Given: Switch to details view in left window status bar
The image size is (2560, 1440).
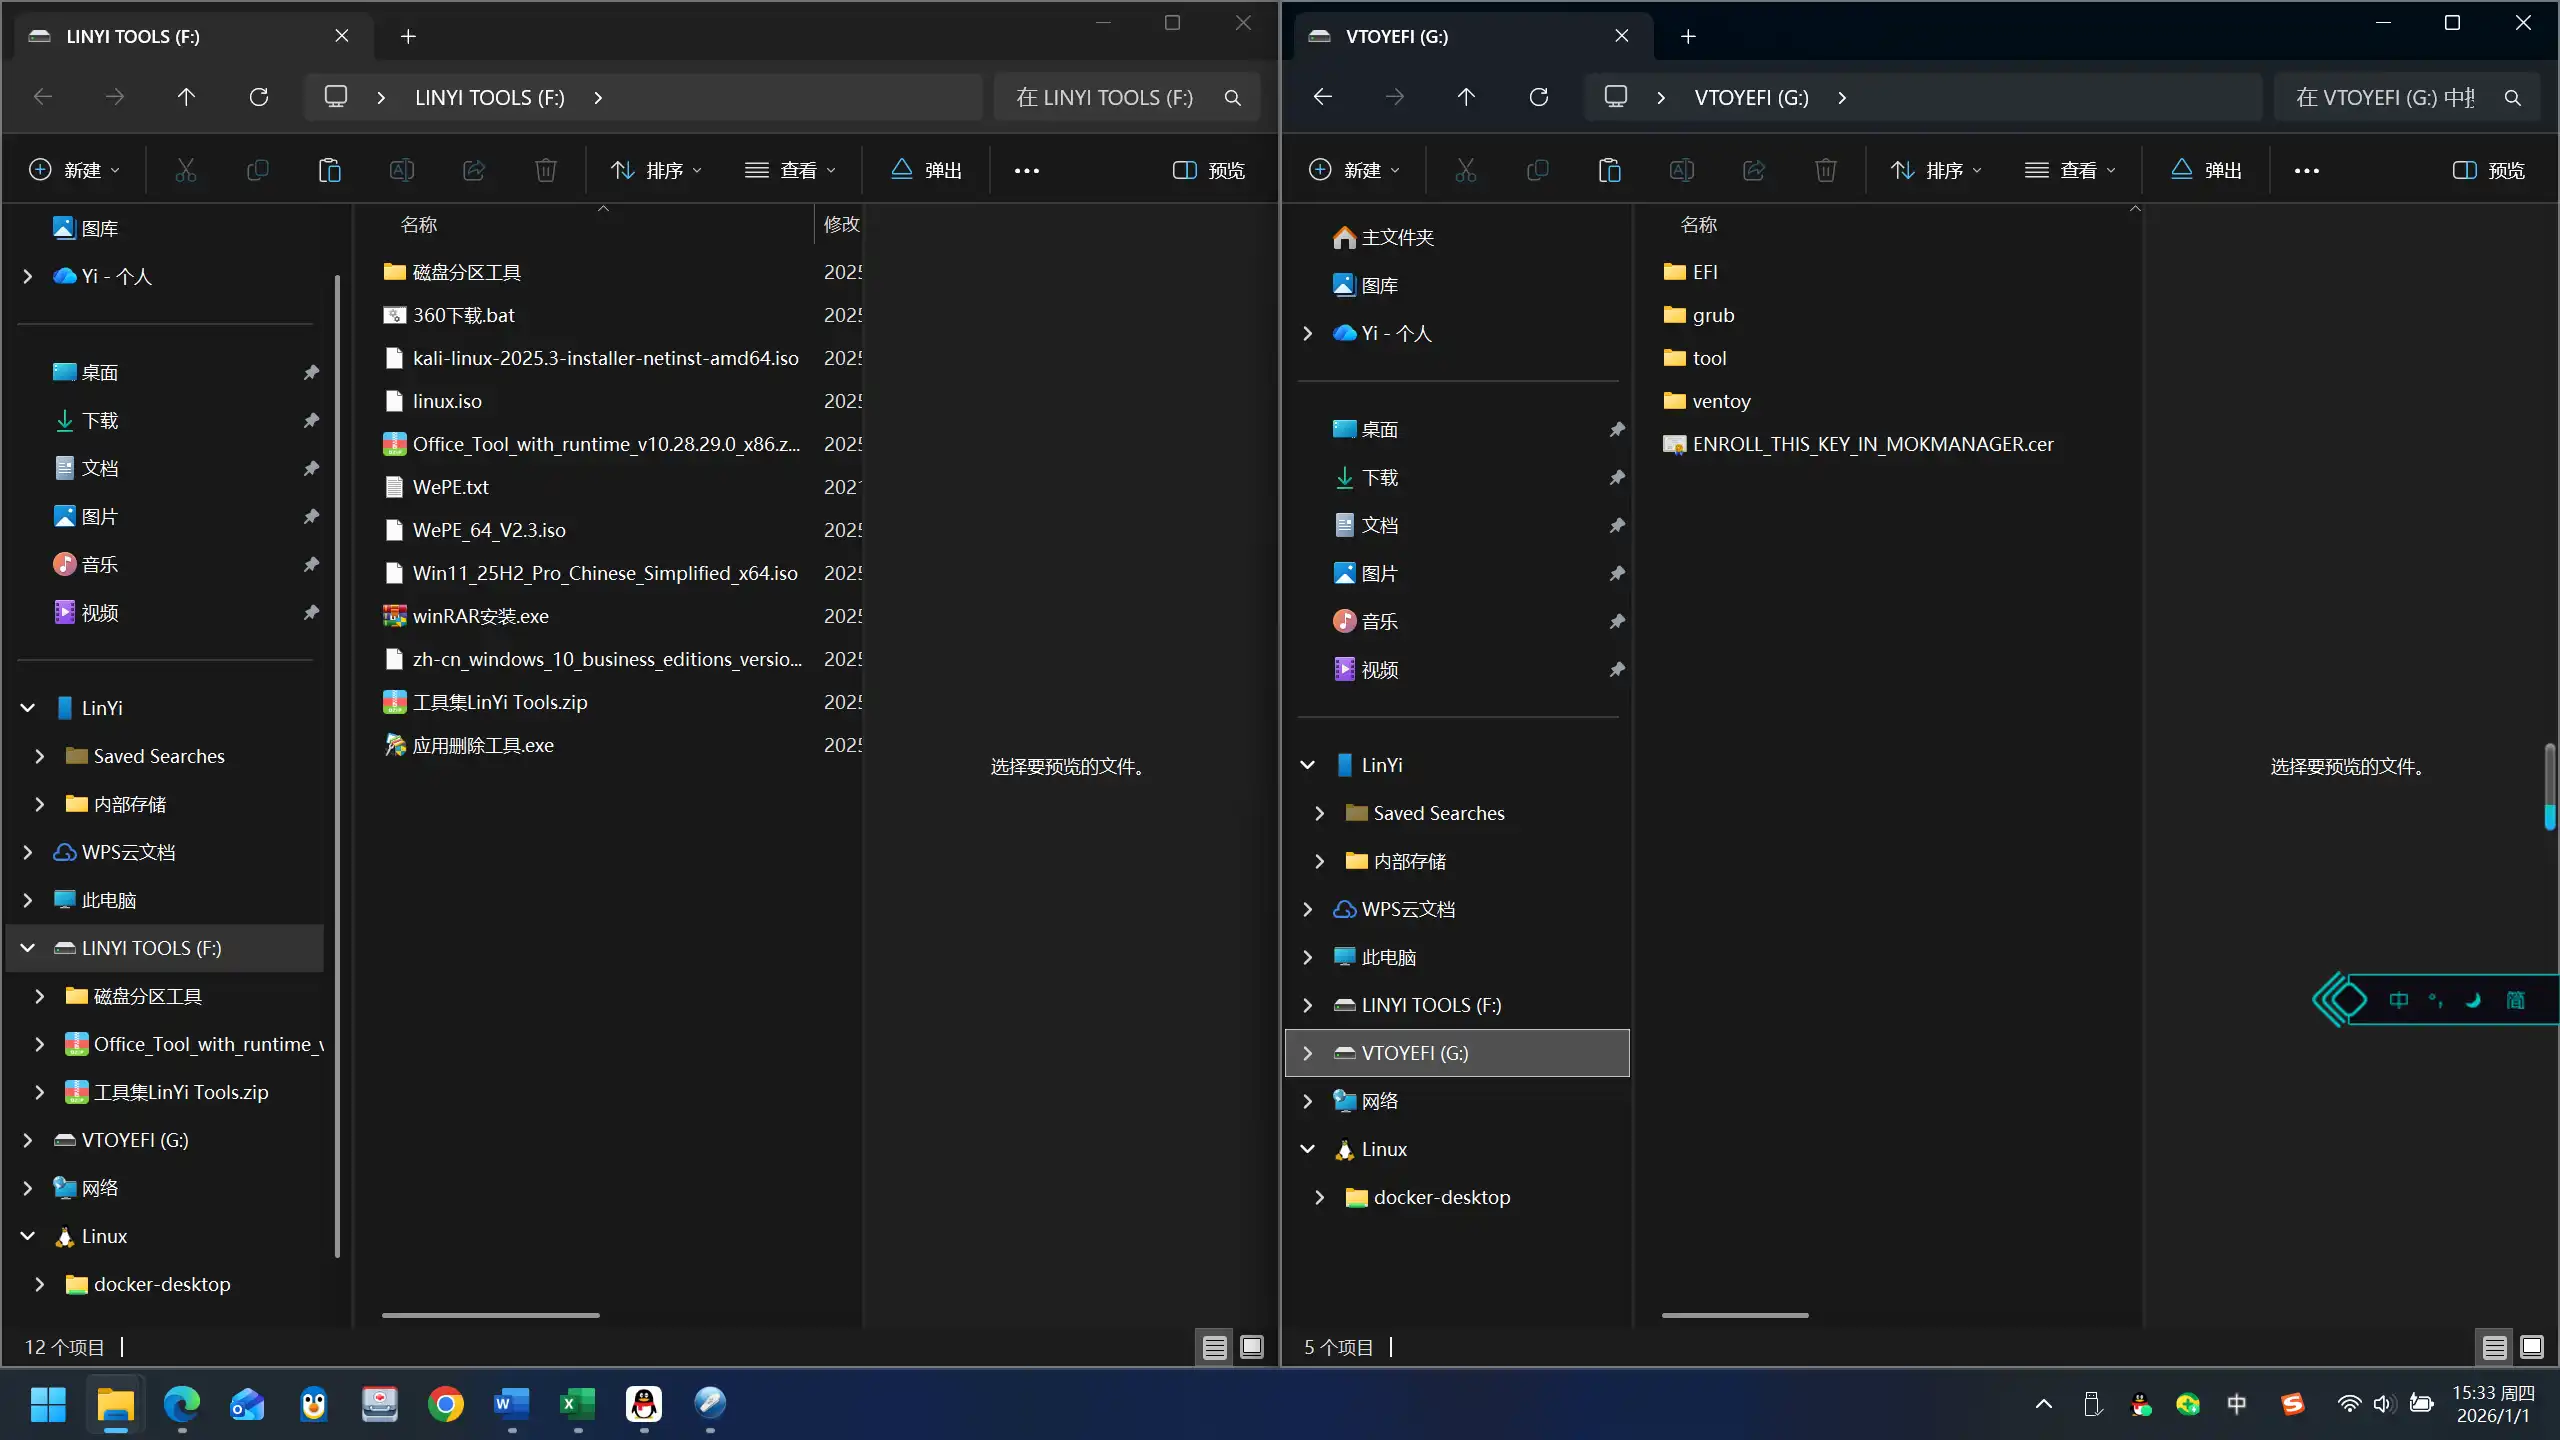Looking at the screenshot, I should point(1215,1348).
